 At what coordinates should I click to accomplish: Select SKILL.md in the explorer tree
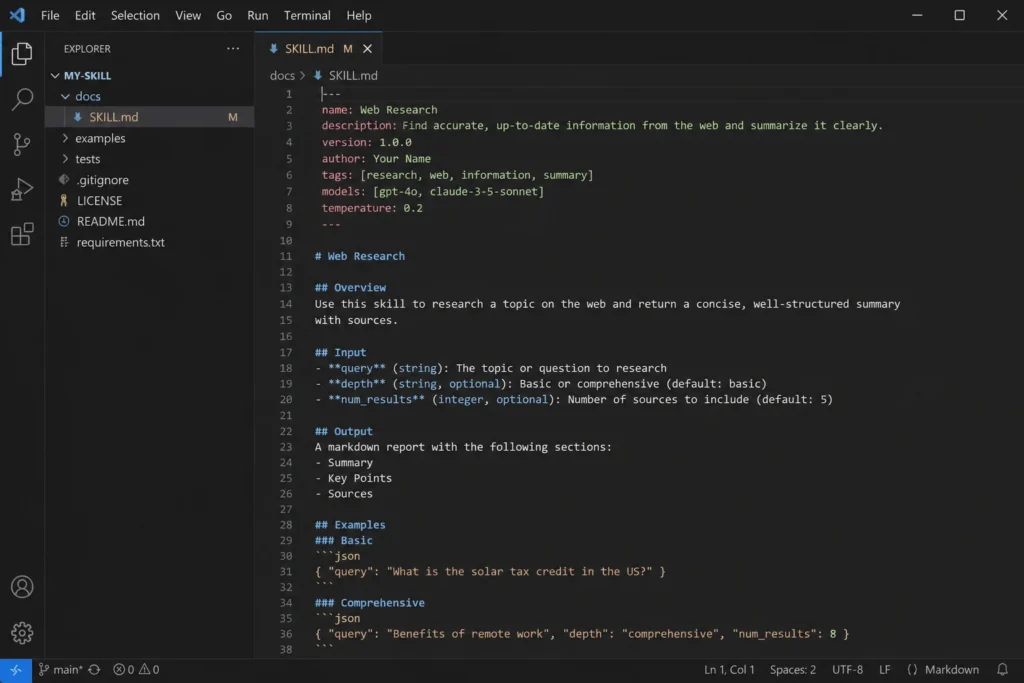(x=150, y=117)
